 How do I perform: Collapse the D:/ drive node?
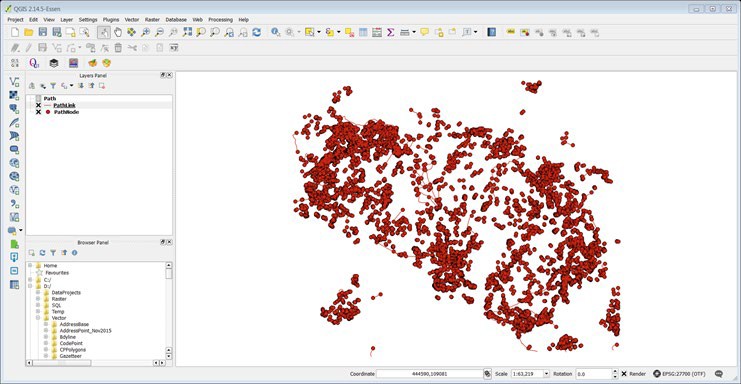(x=31, y=286)
